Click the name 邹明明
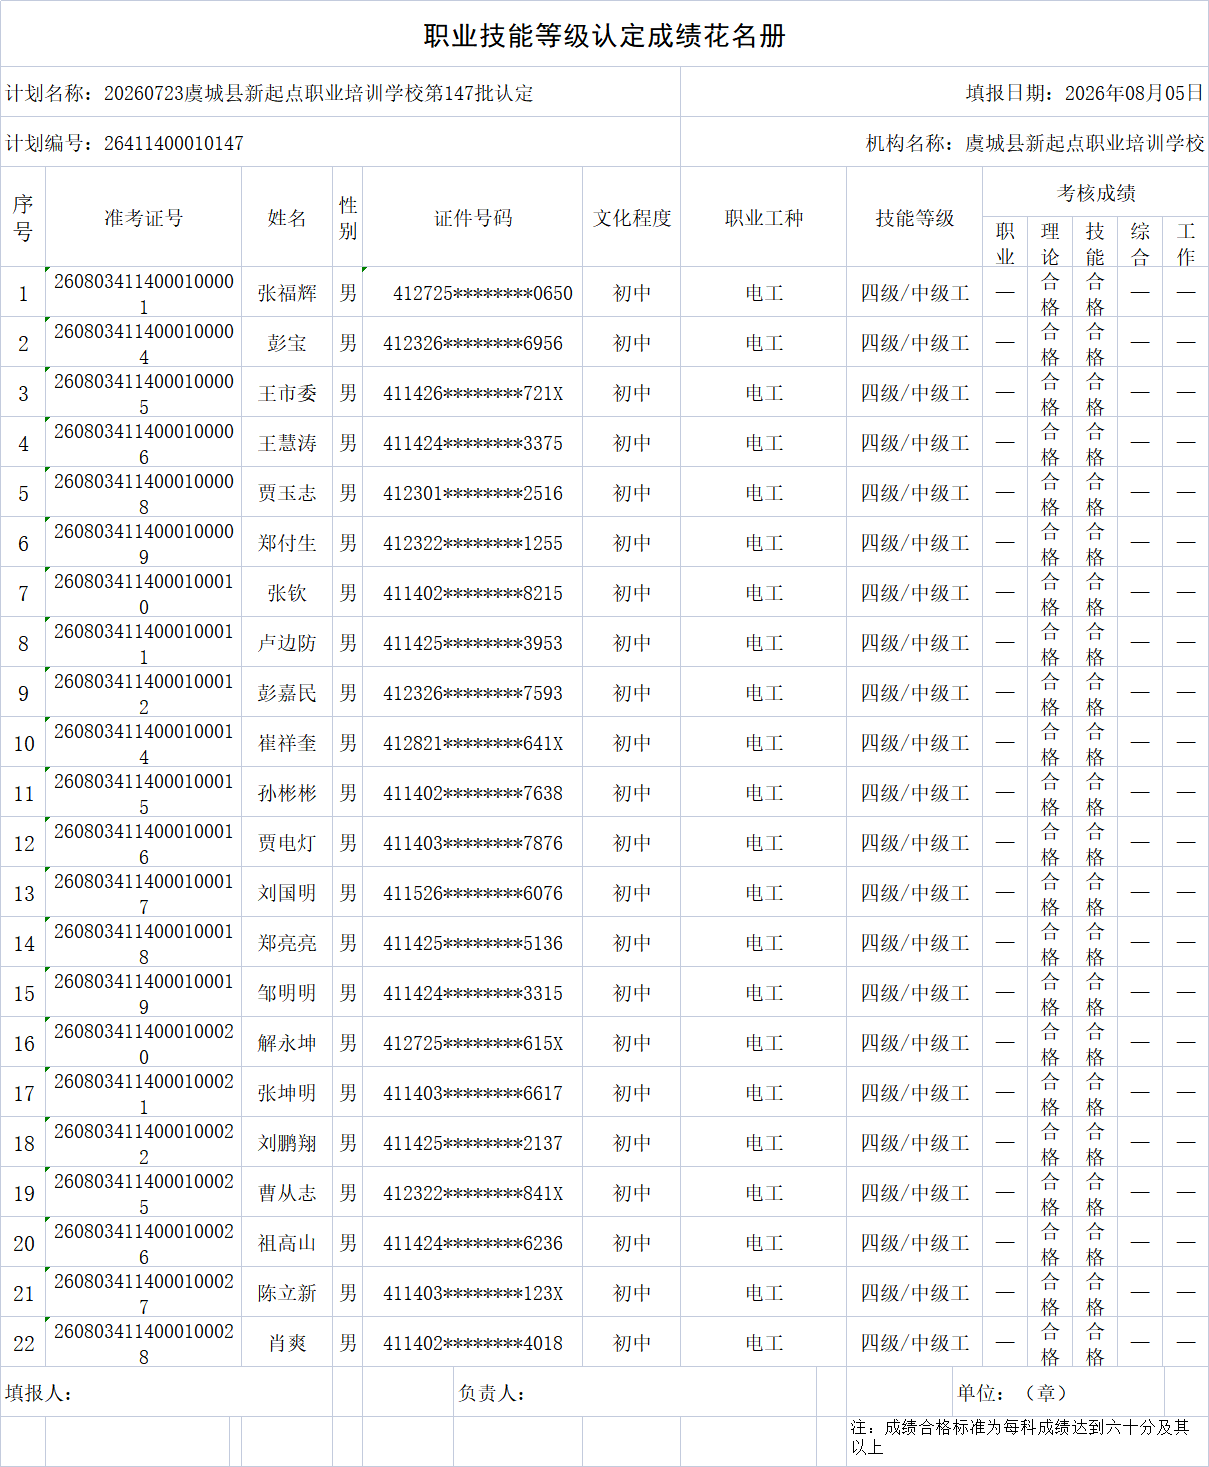Screen dimensions: 1209x1467 point(287,993)
